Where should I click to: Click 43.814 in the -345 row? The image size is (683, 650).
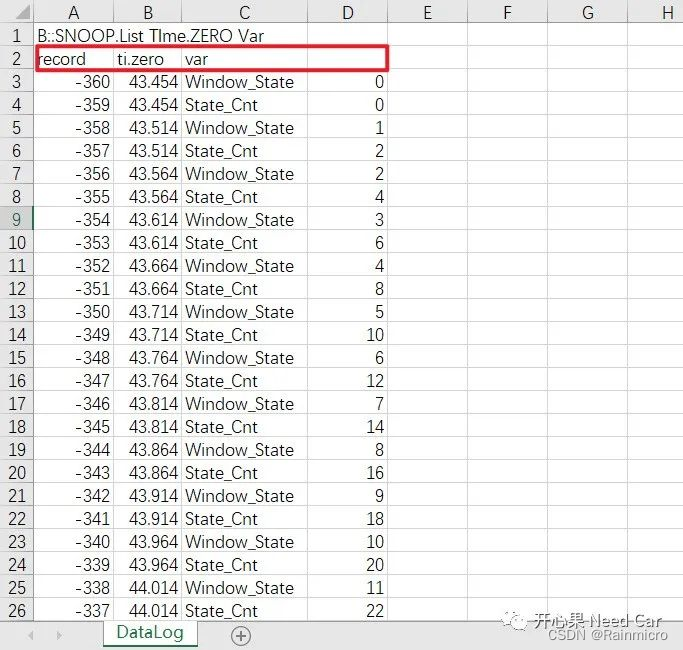coord(148,427)
